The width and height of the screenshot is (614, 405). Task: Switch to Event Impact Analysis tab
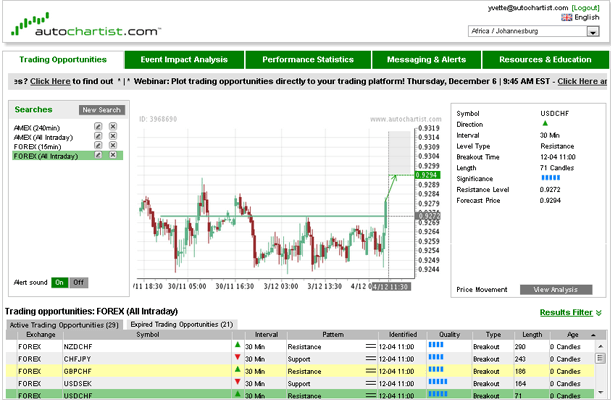(x=184, y=60)
